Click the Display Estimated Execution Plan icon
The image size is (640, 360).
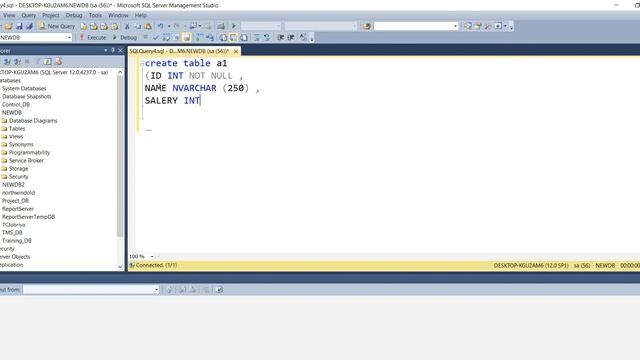[166, 38]
